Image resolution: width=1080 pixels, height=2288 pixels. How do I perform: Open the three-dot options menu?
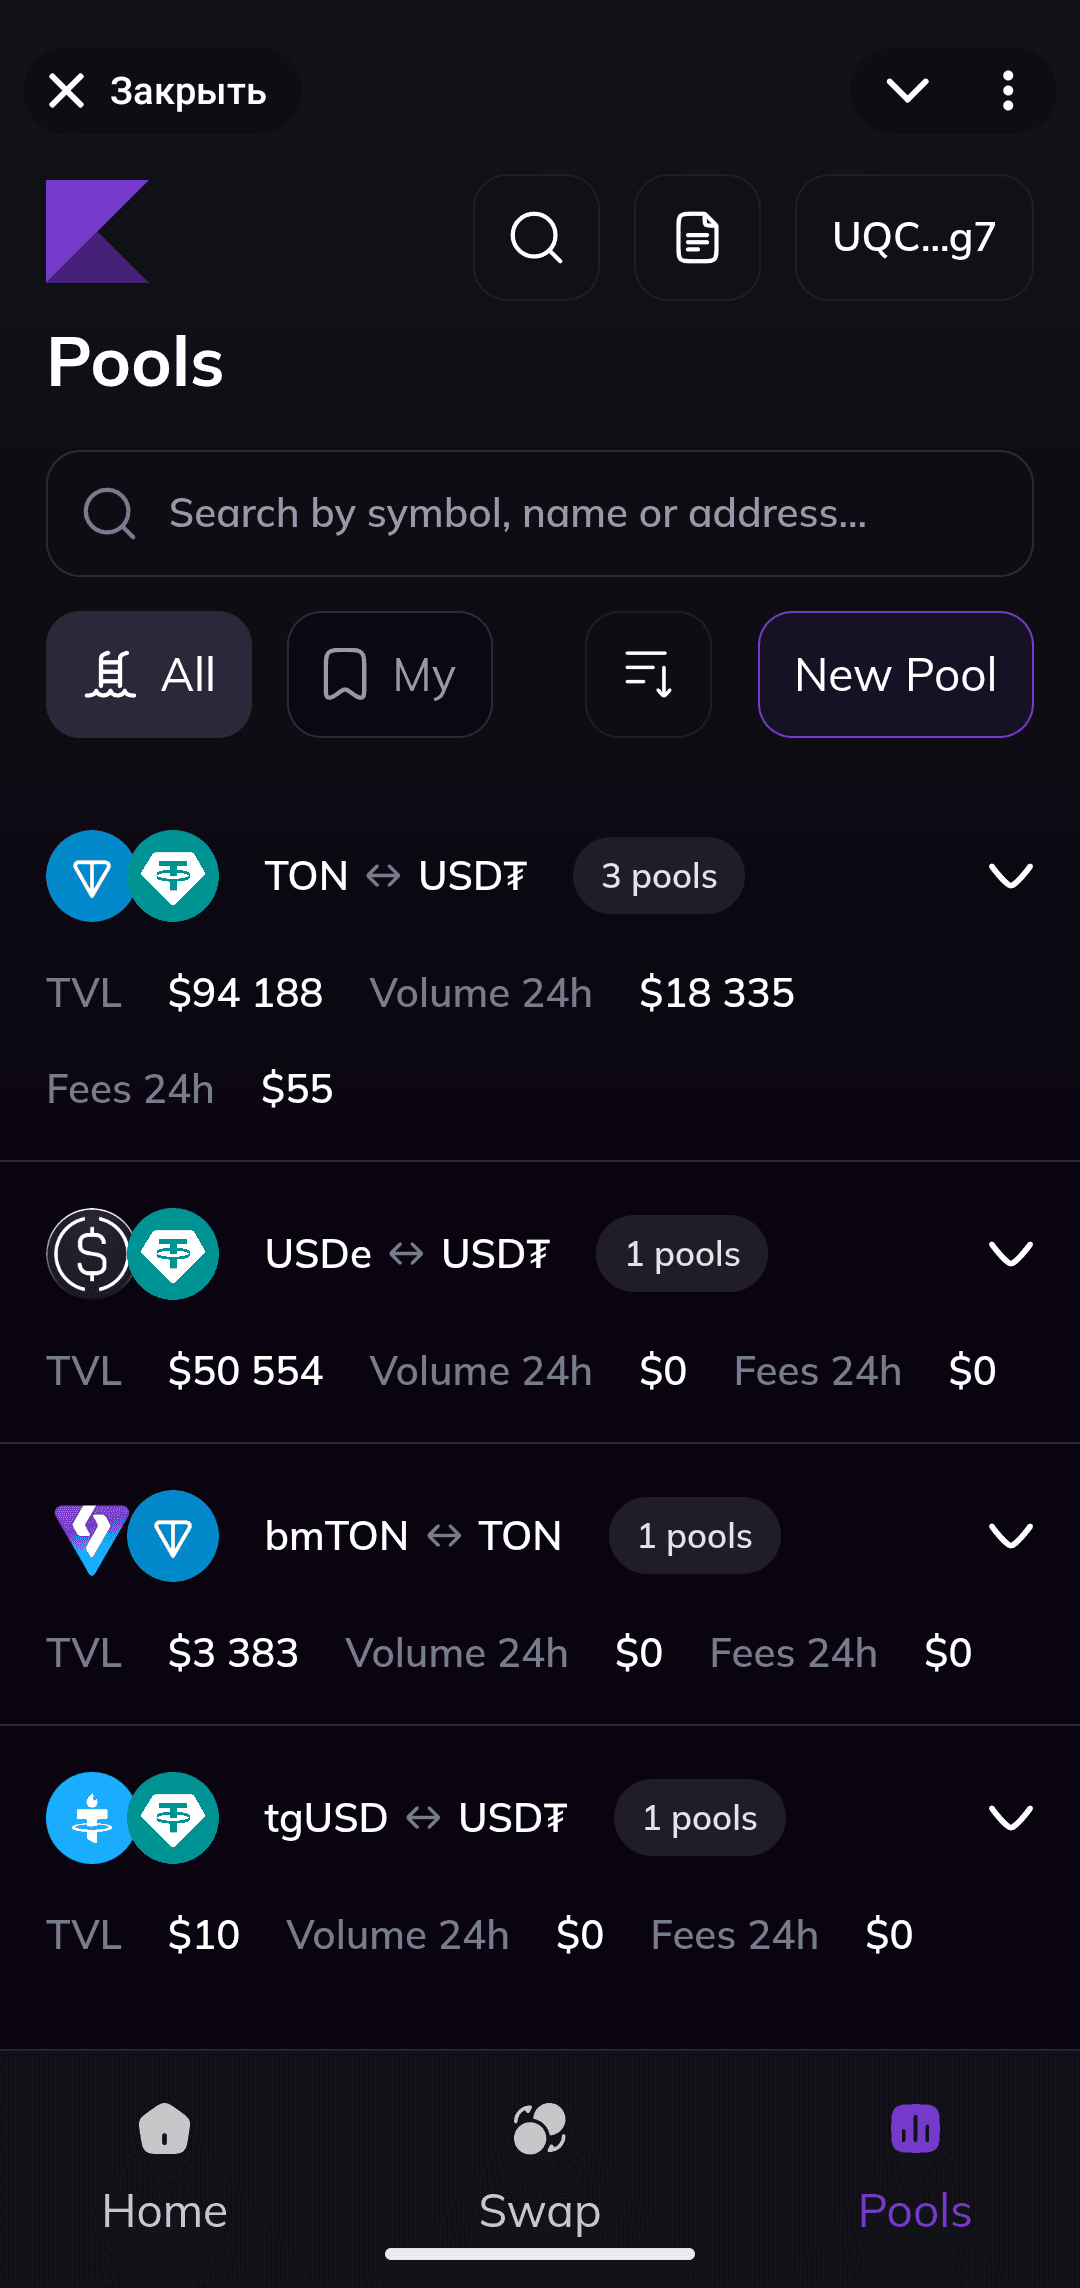[x=1008, y=91]
